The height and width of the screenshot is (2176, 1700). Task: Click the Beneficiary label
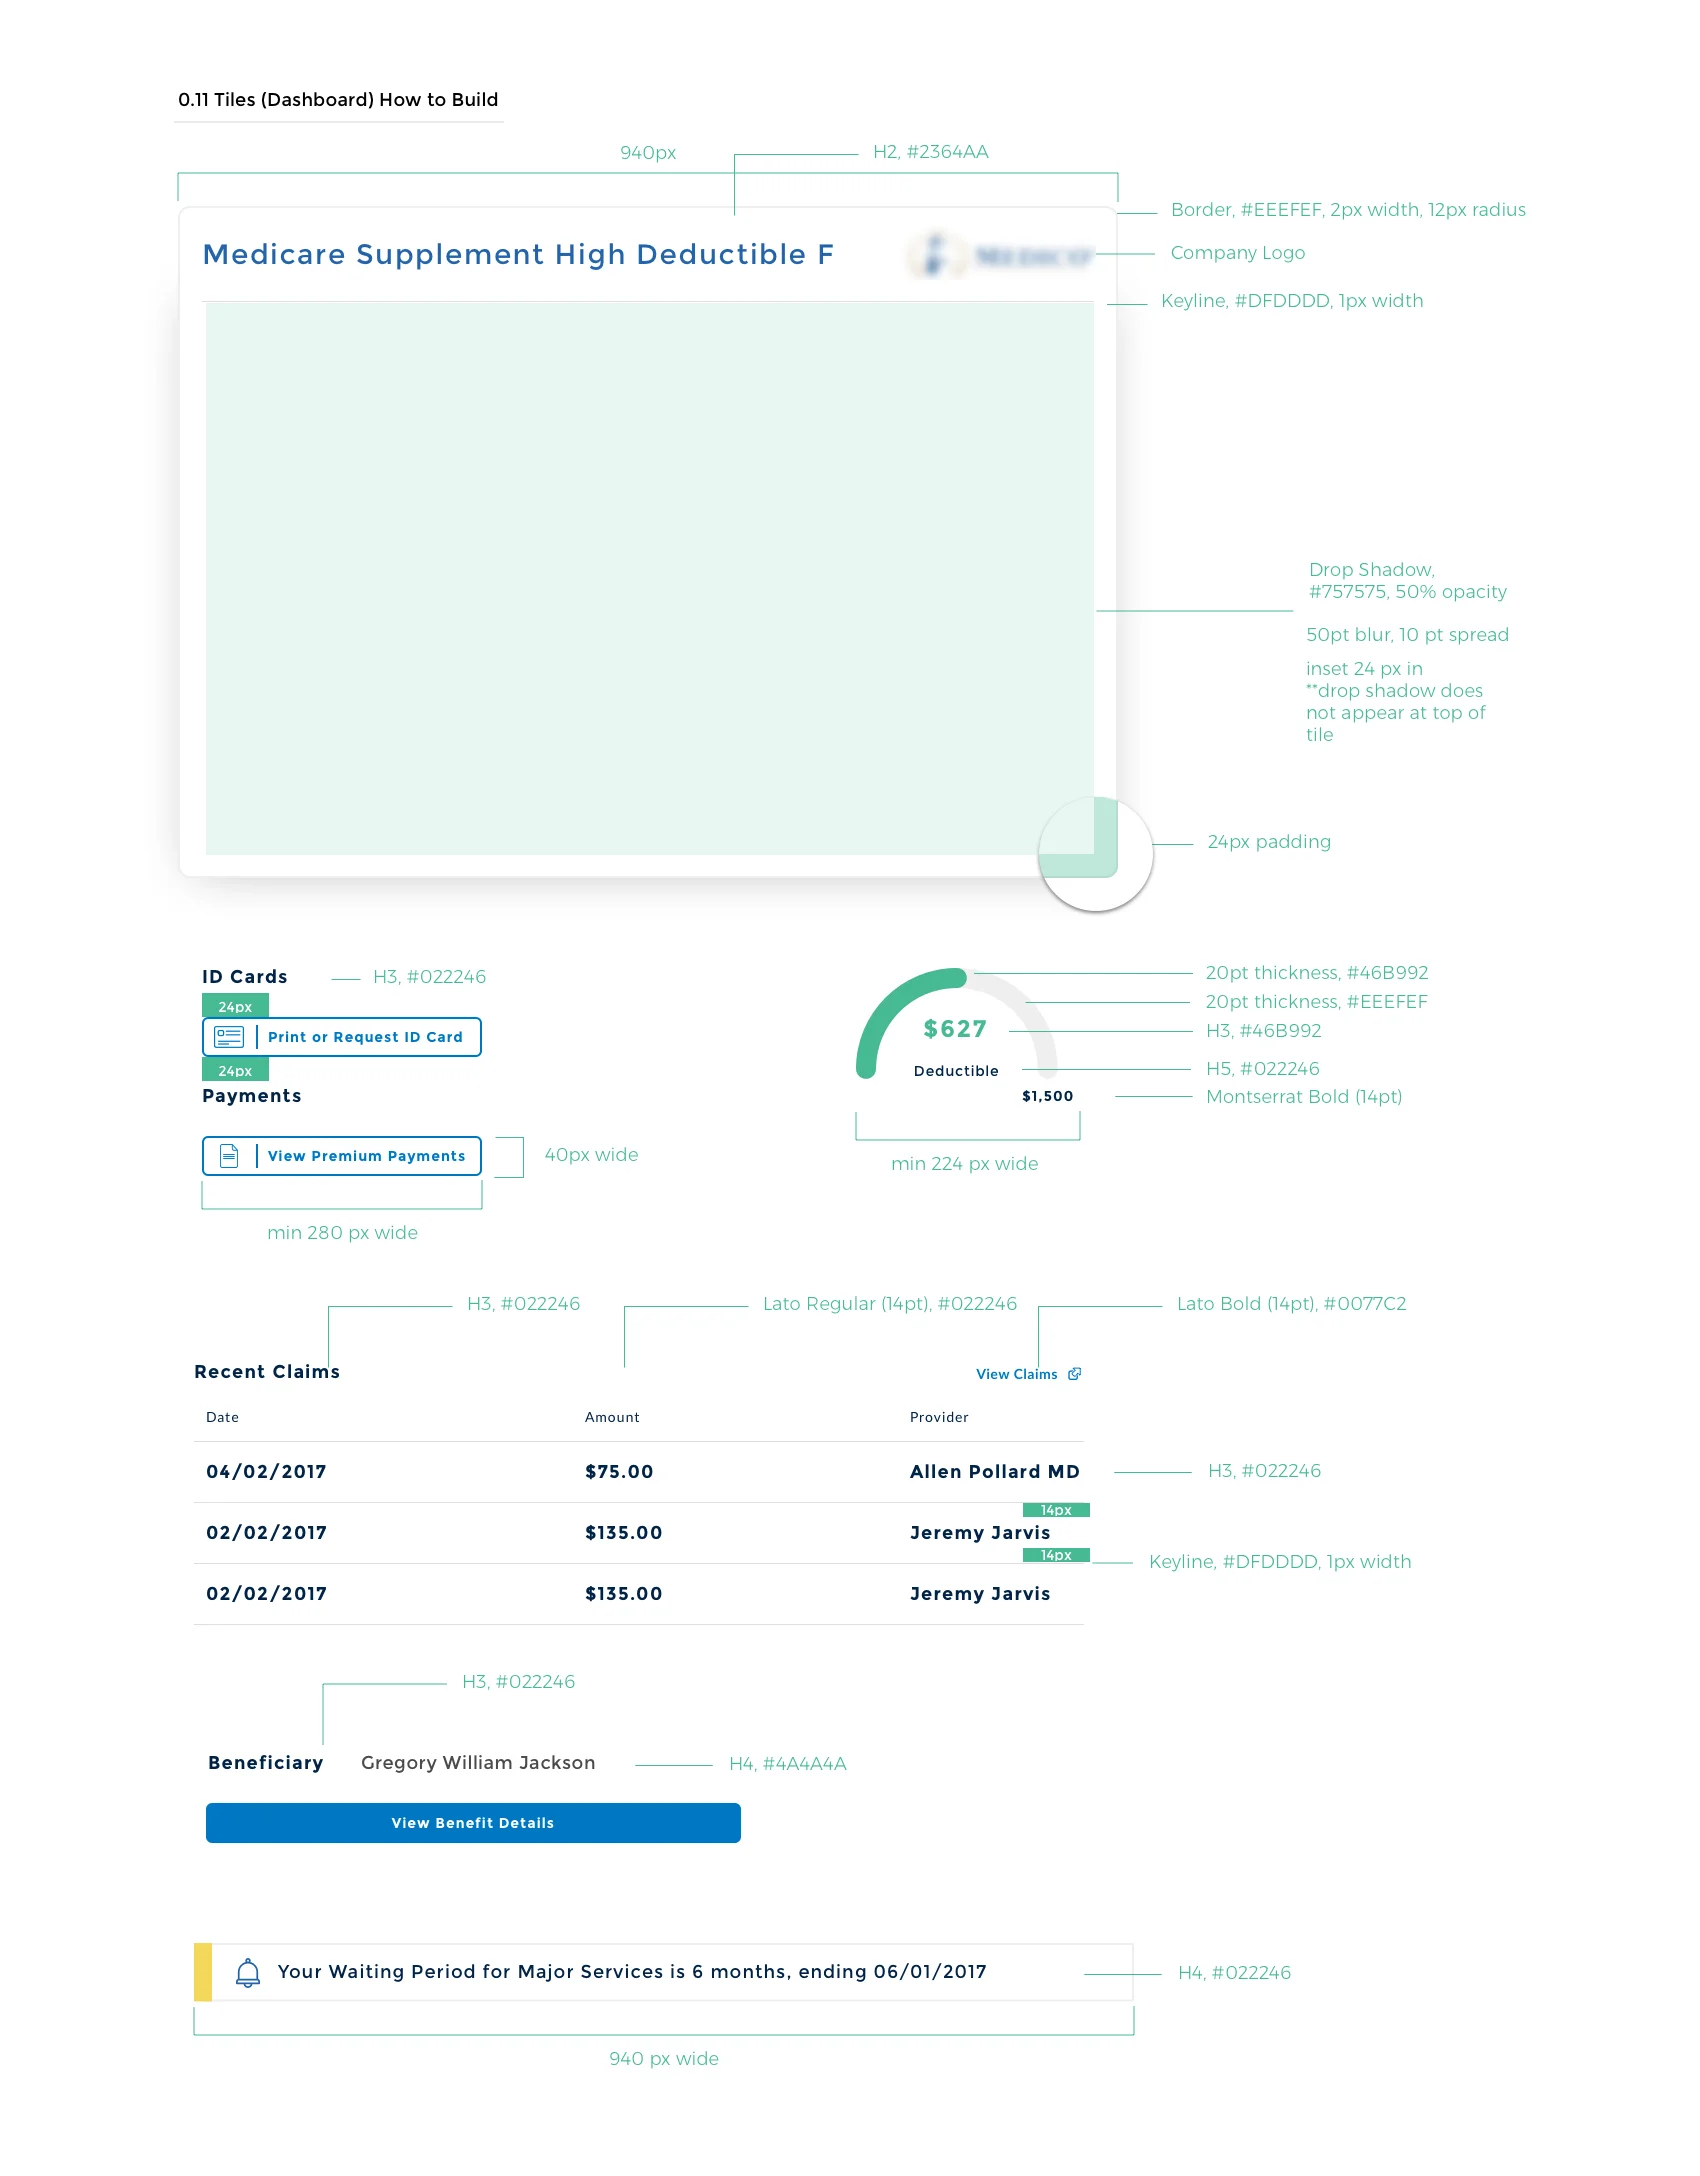[x=266, y=1763]
